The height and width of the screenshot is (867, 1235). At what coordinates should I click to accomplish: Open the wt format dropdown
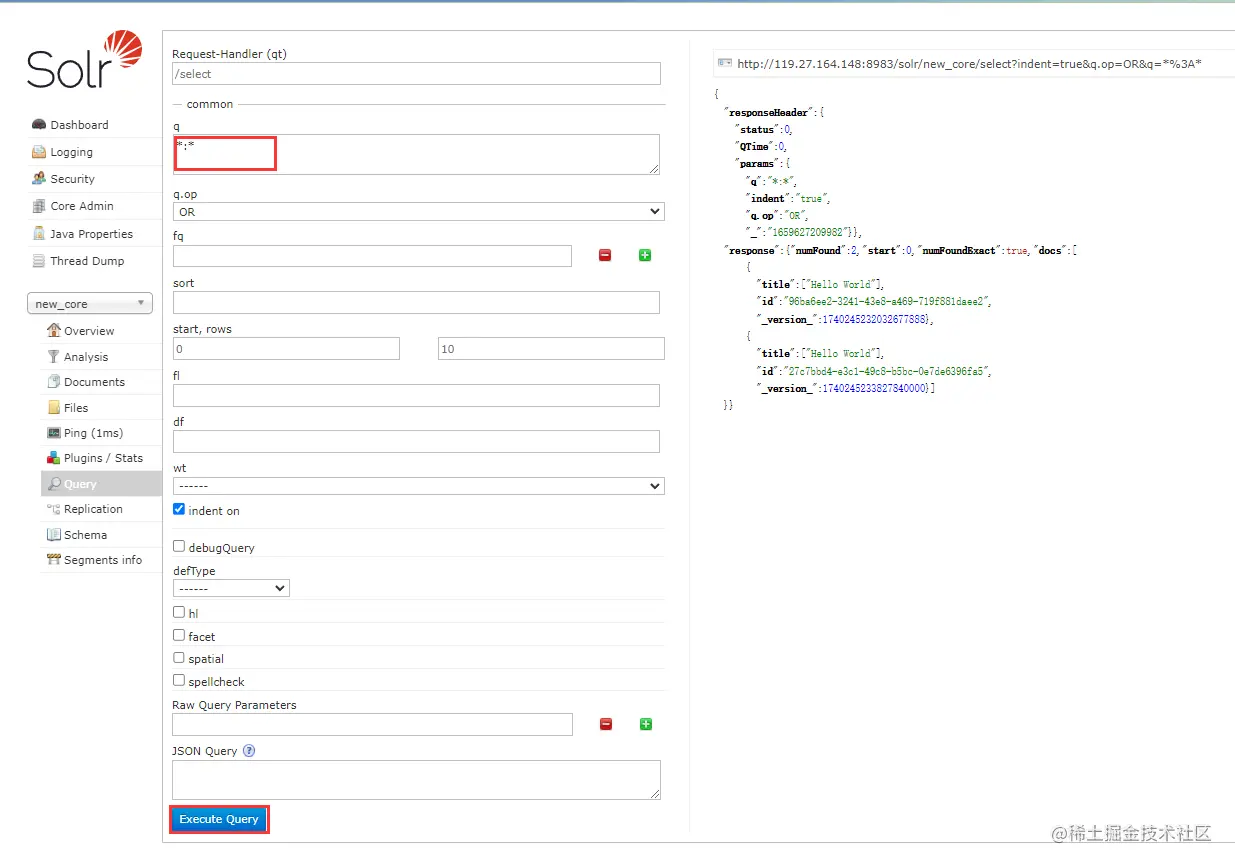tap(418, 486)
